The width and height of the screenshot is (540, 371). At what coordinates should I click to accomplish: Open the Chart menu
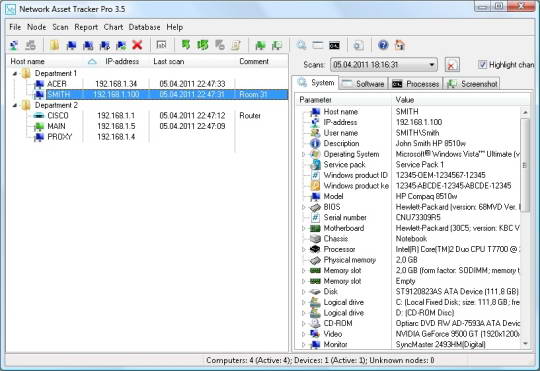click(x=113, y=27)
